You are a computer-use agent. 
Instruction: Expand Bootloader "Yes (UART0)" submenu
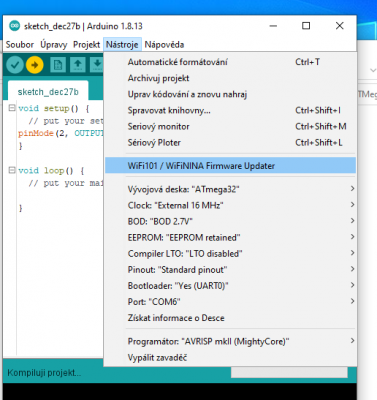tap(230, 286)
